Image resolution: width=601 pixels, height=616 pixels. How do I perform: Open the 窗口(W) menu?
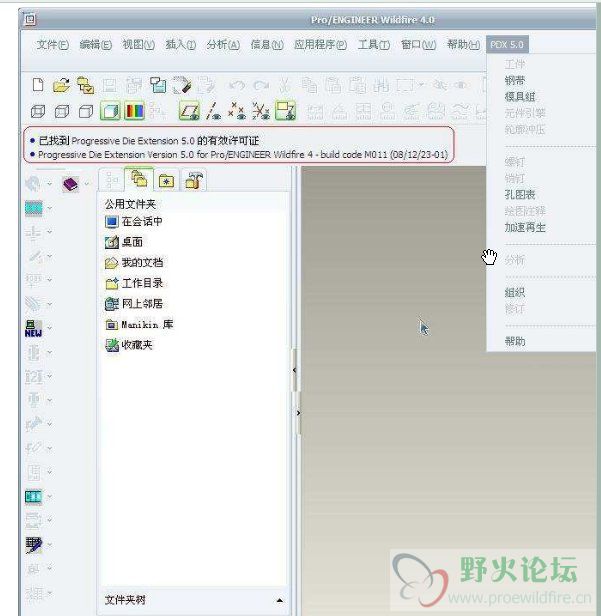pos(418,45)
